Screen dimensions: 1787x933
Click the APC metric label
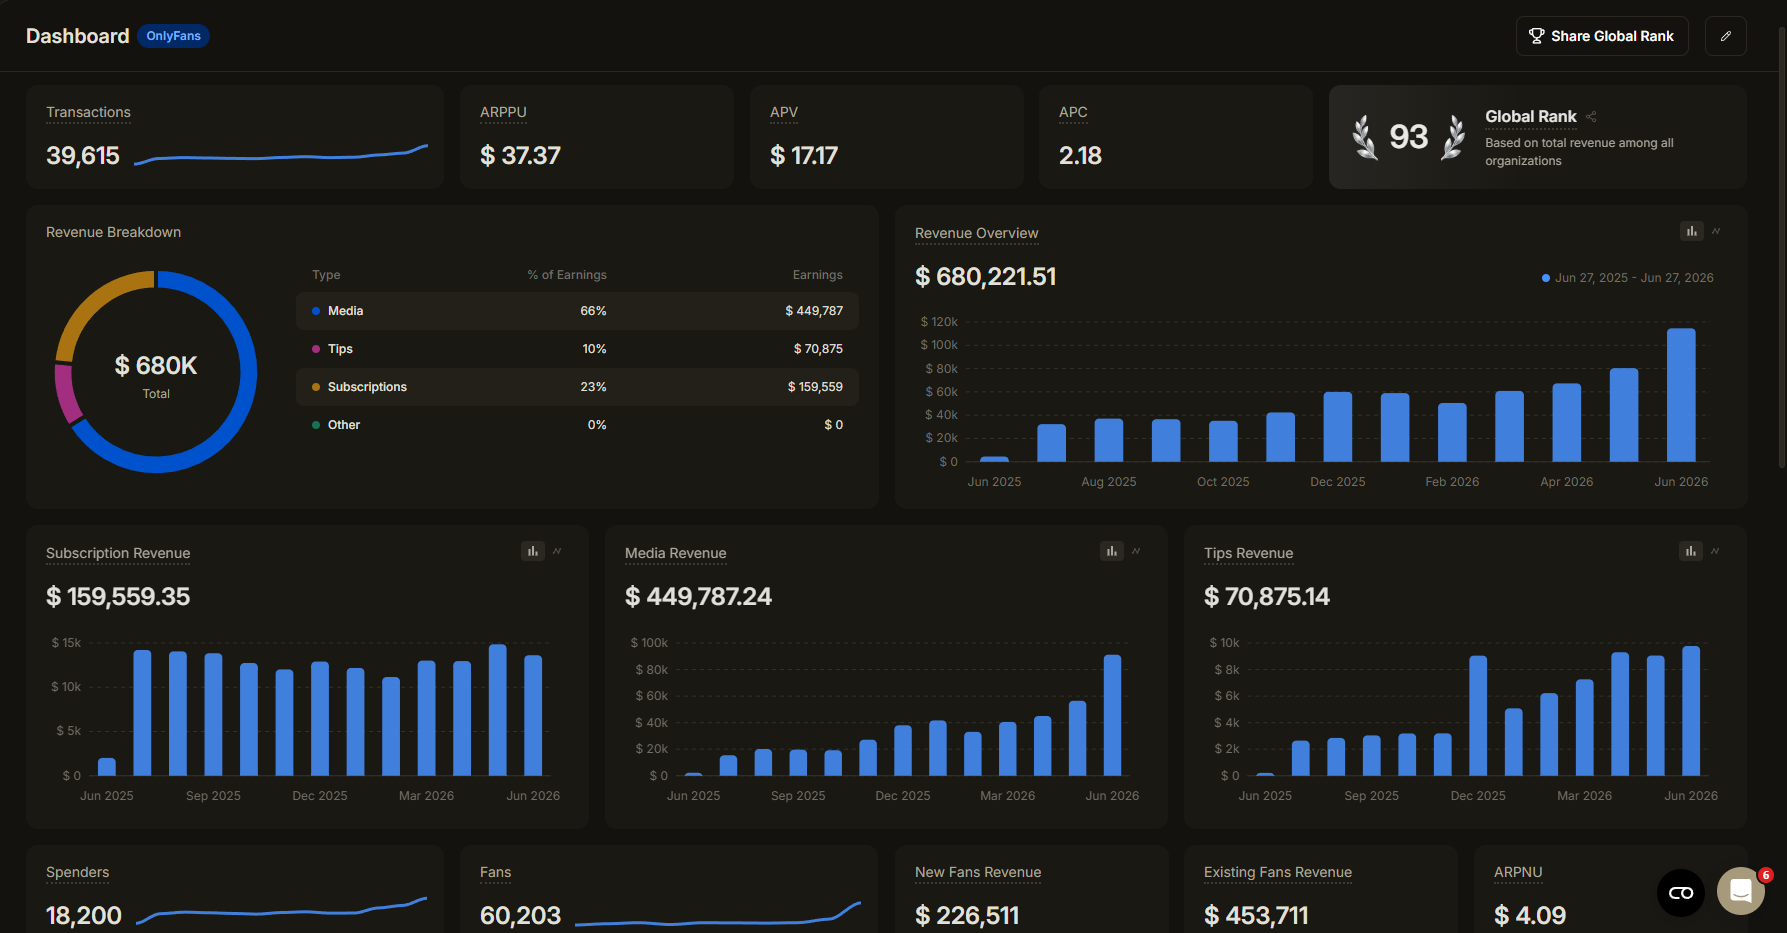tap(1073, 112)
